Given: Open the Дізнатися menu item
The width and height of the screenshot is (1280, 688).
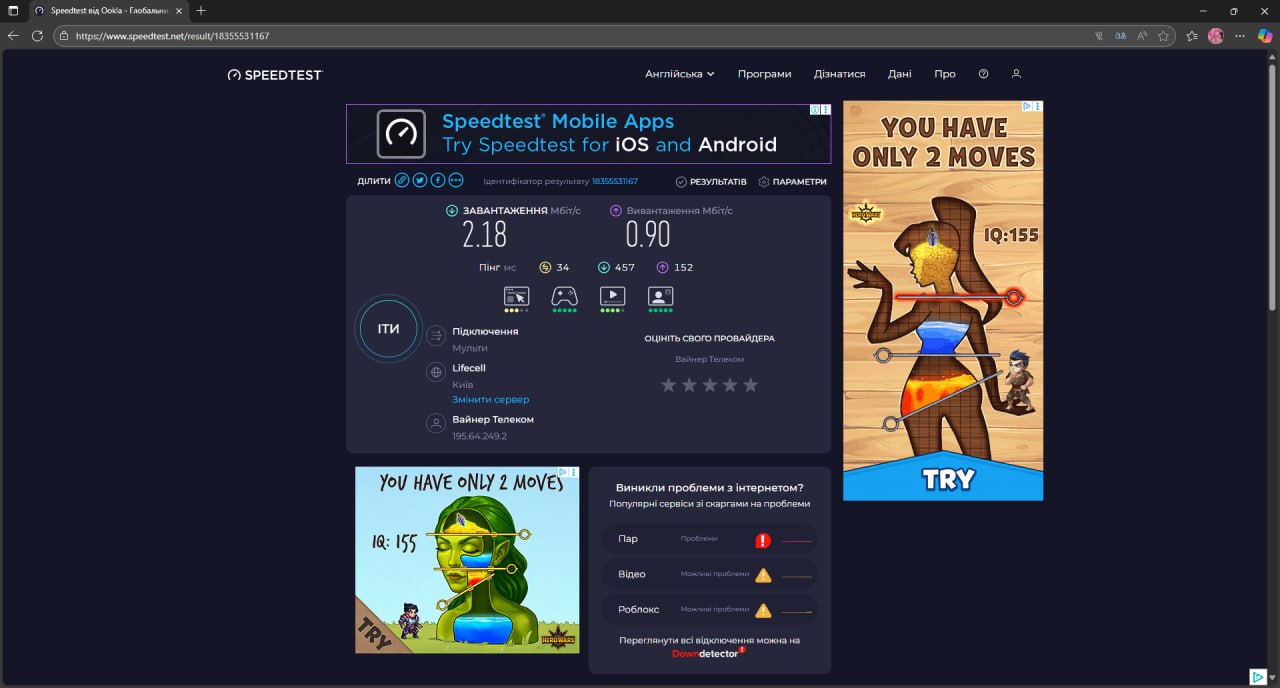Looking at the screenshot, I should tap(840, 74).
